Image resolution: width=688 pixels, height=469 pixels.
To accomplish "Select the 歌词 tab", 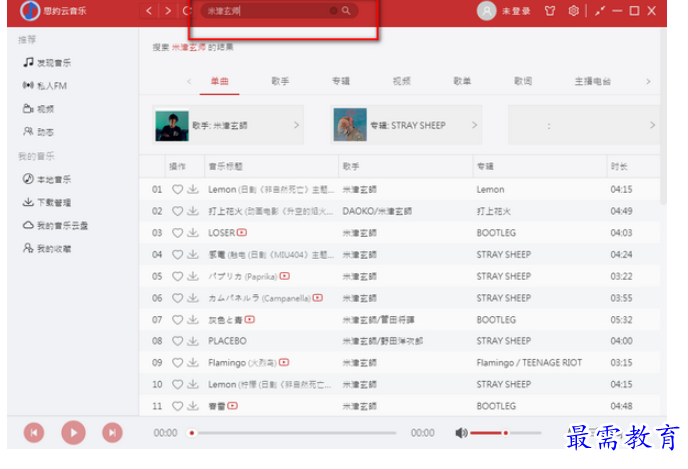I will [x=523, y=81].
